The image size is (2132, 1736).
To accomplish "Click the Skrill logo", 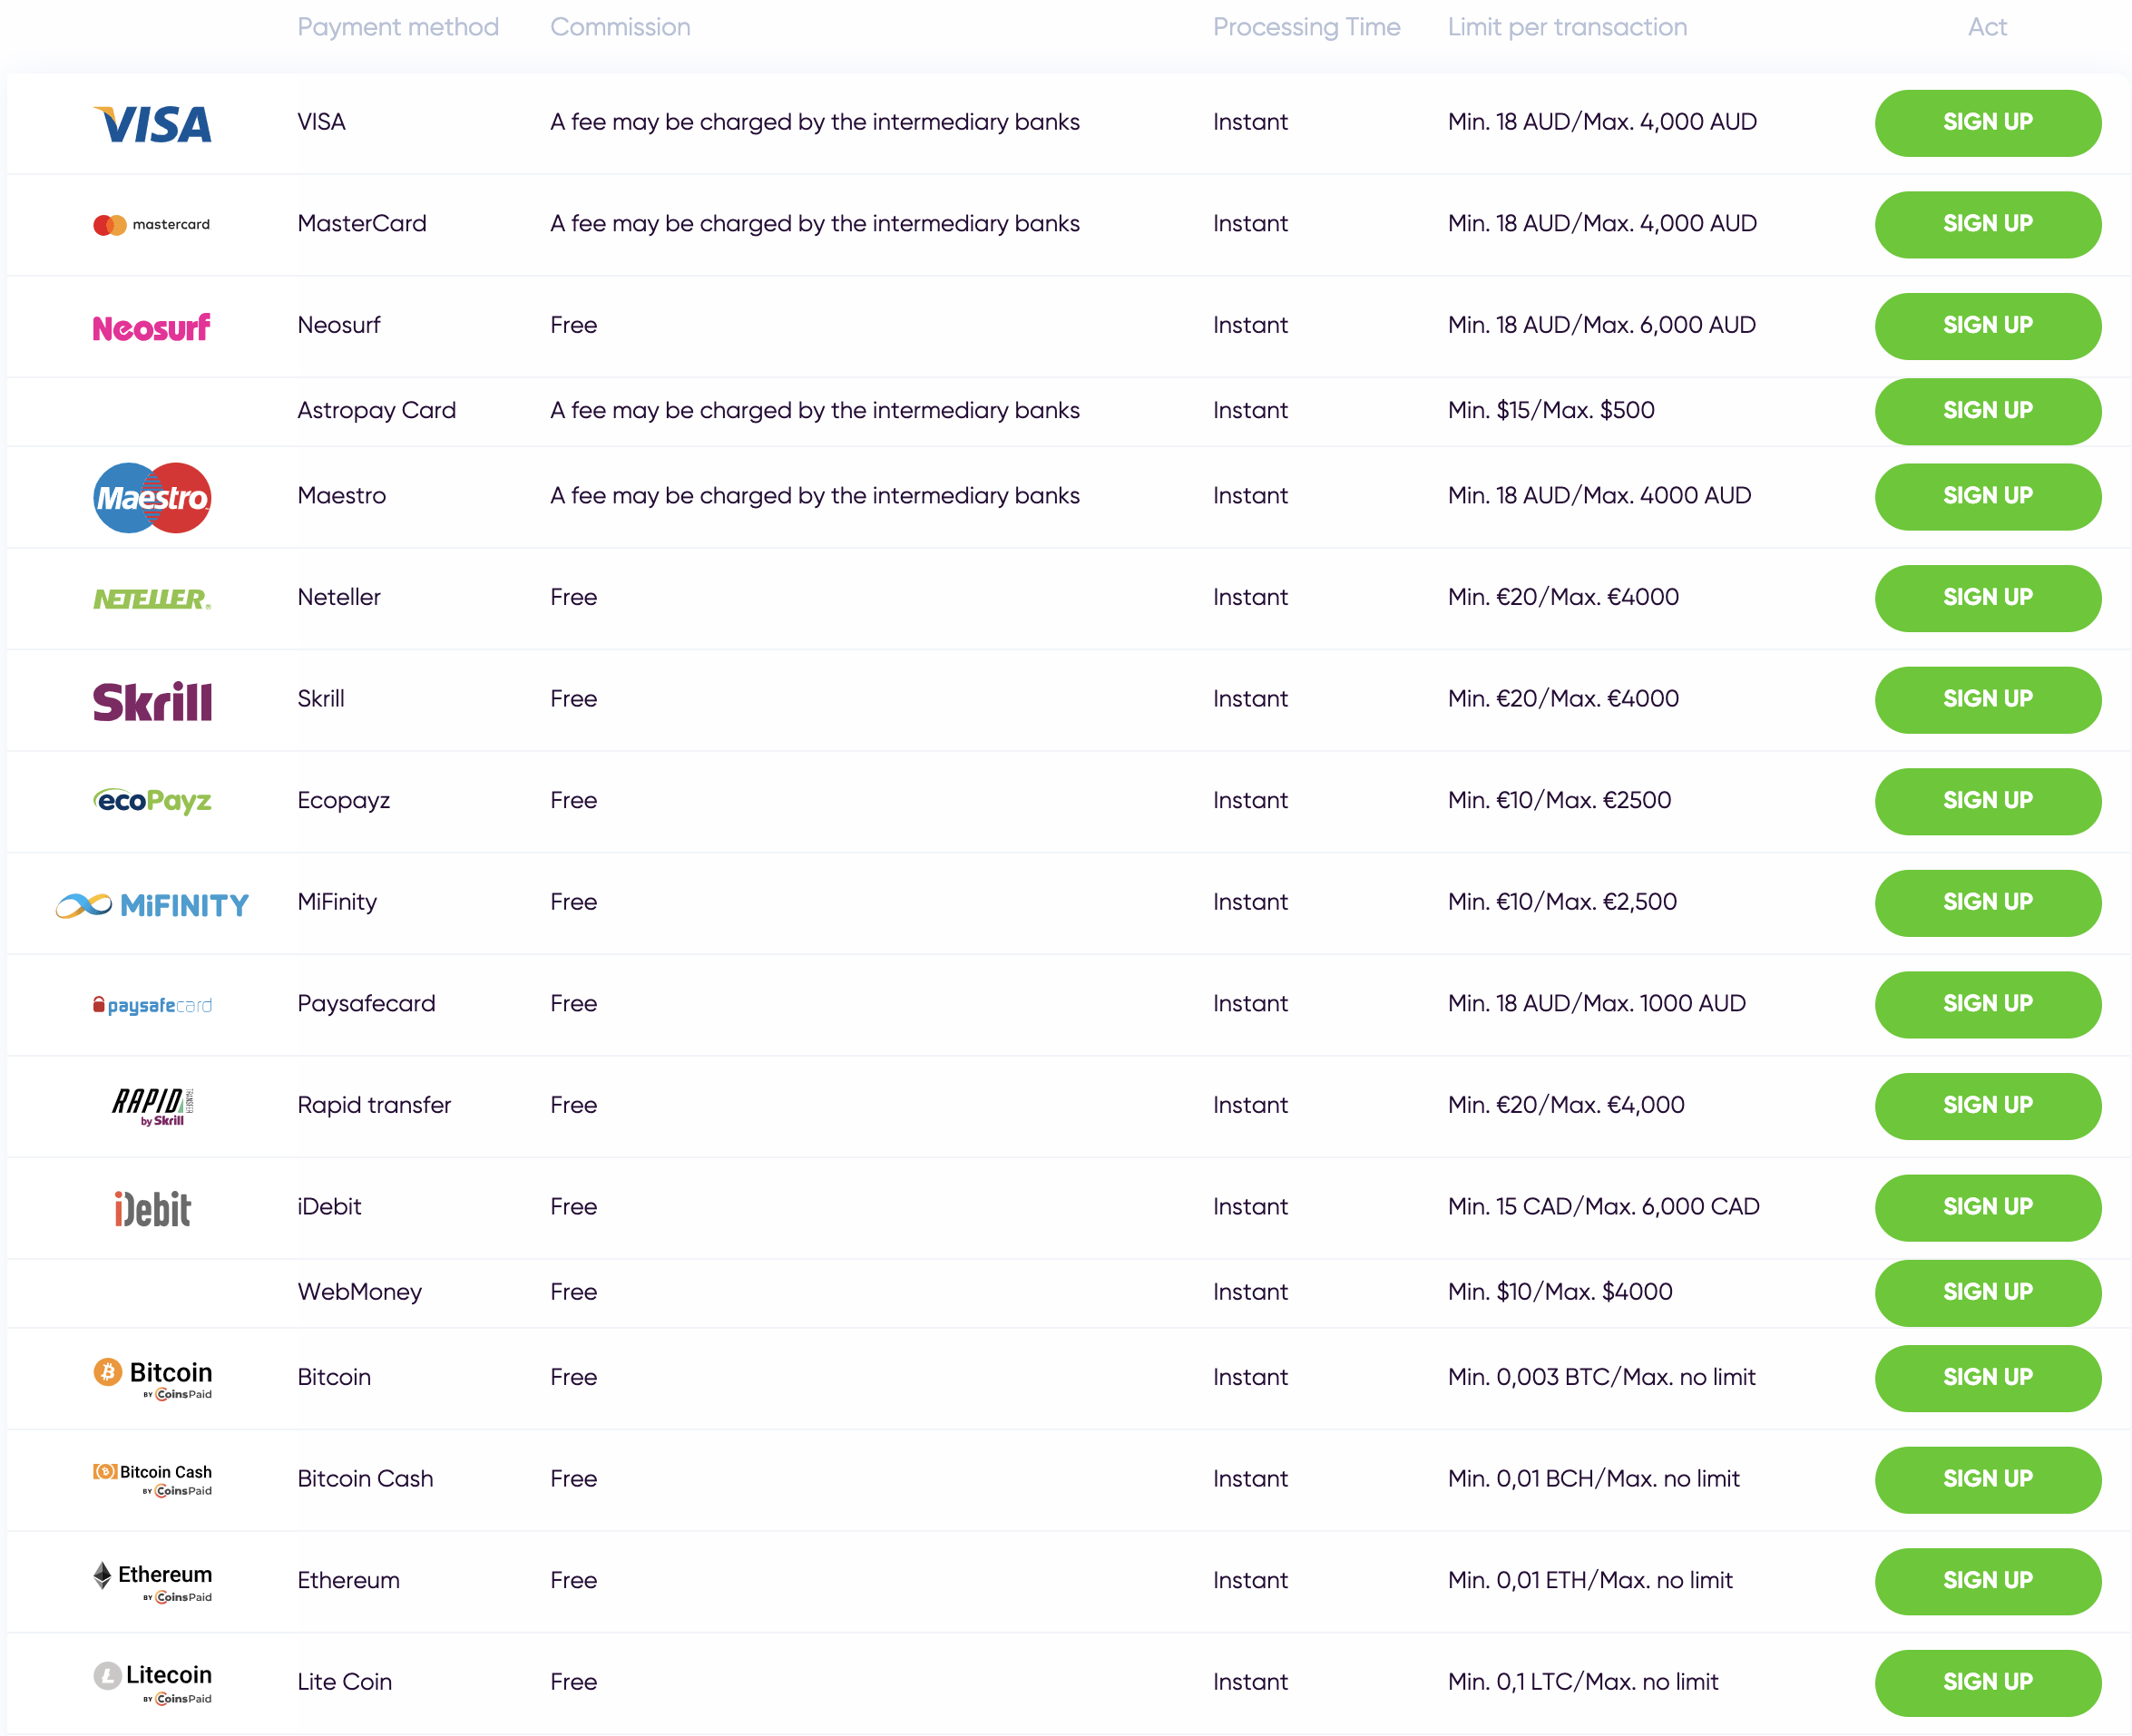I will point(152,701).
